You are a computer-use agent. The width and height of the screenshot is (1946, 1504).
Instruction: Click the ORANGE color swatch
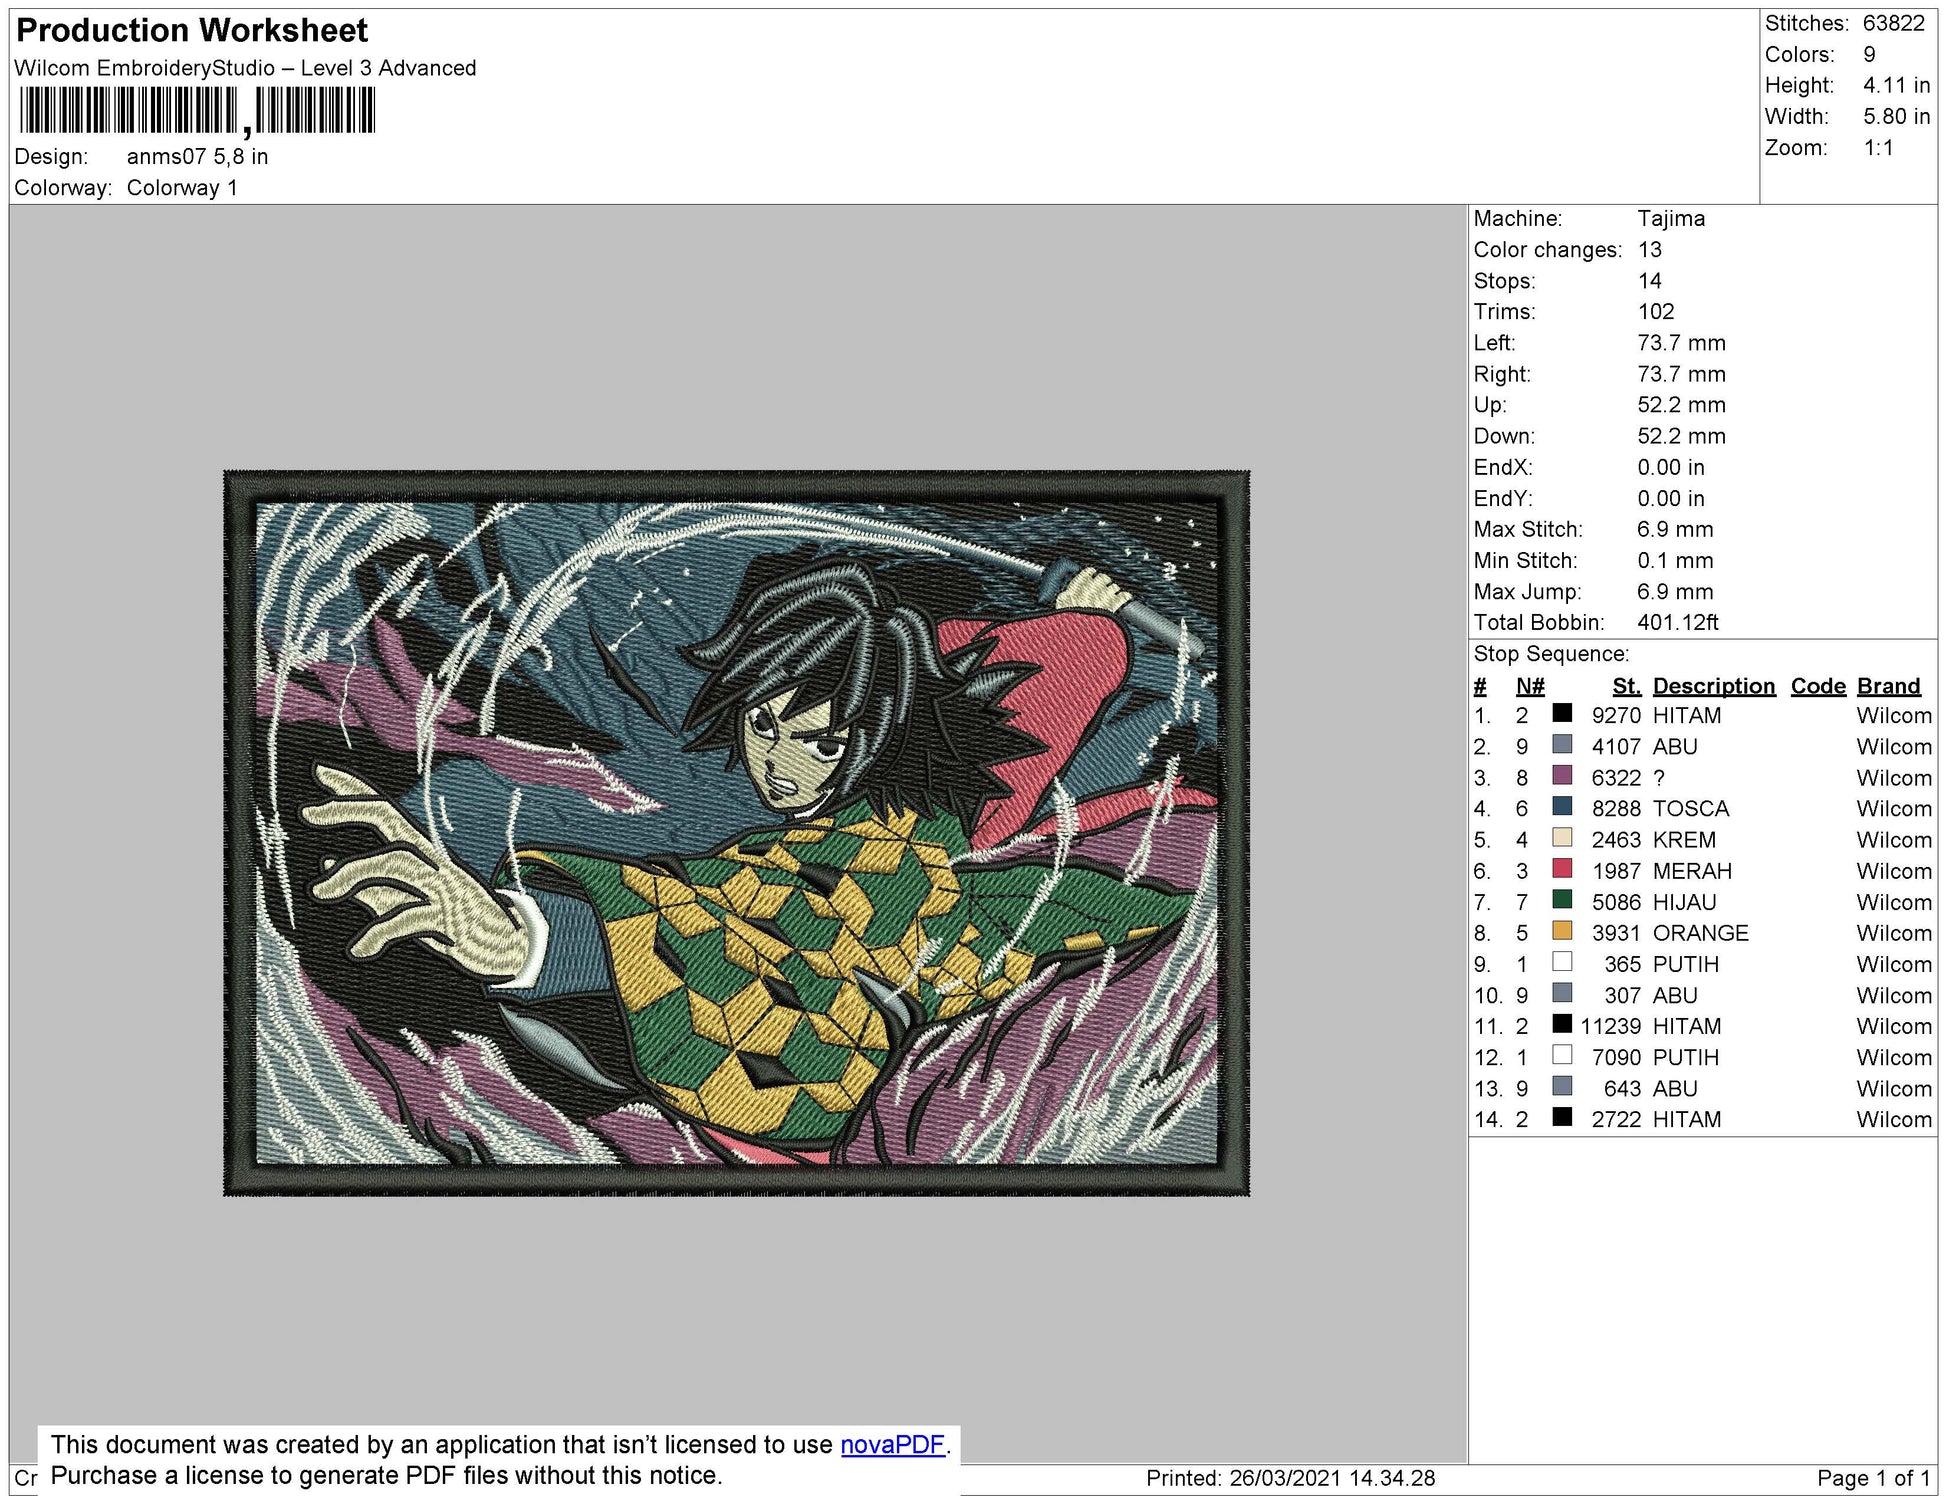coord(1562,931)
